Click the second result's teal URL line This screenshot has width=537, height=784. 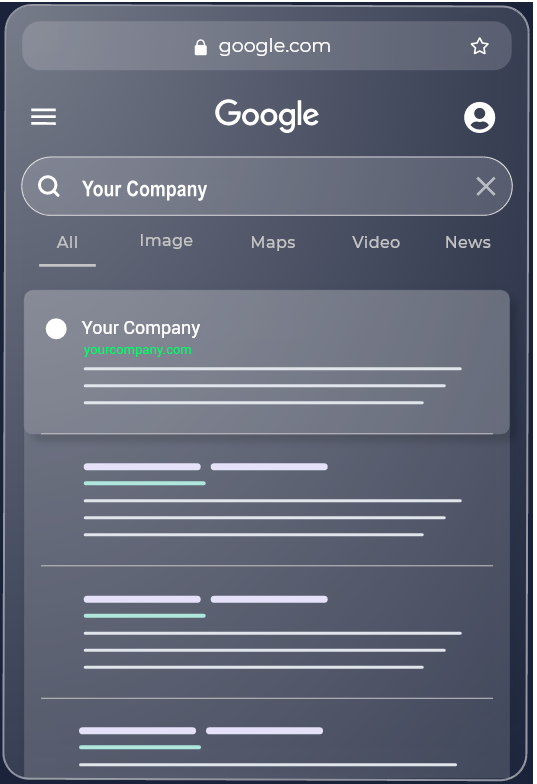coord(144,483)
